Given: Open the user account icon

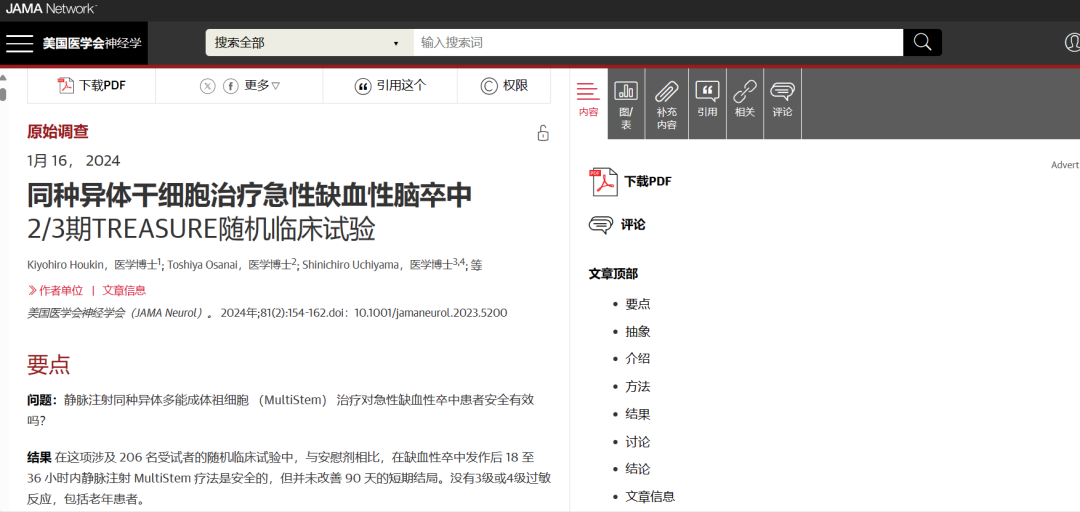Looking at the screenshot, I should [1072, 43].
